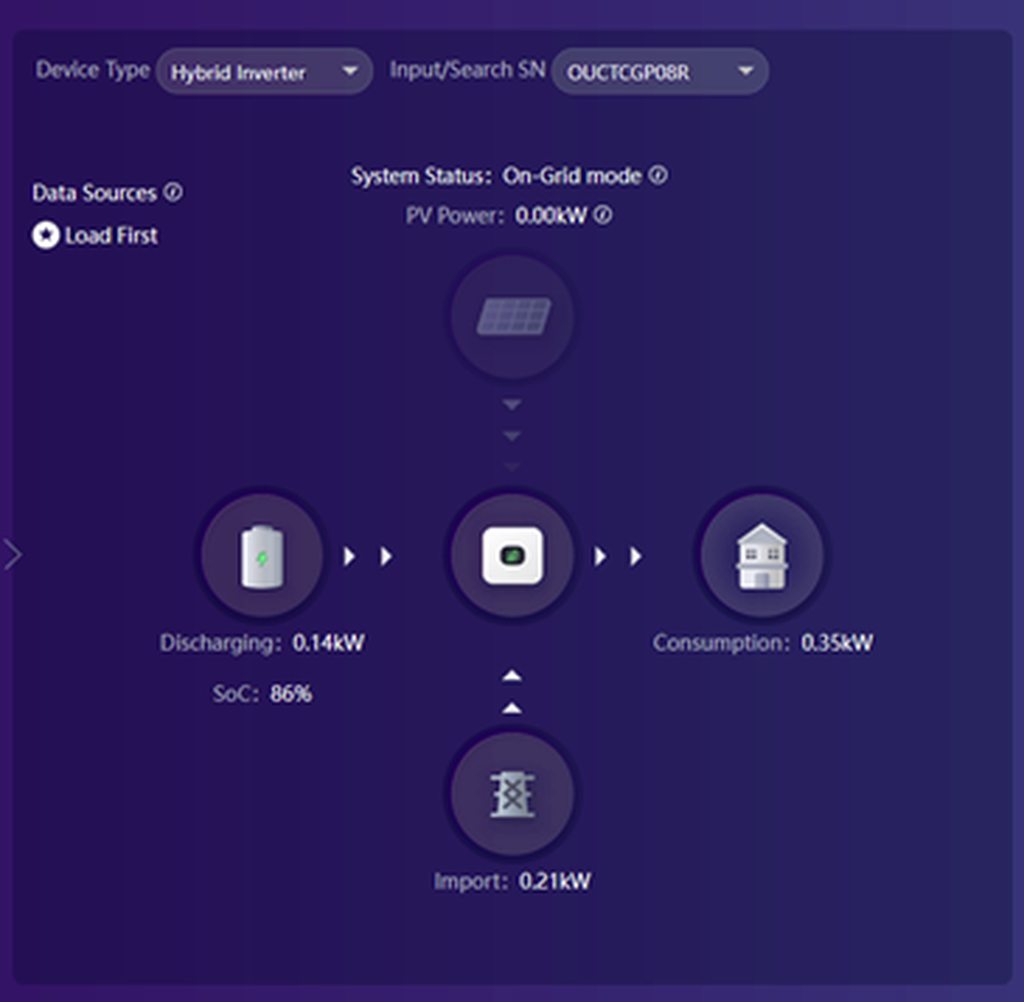This screenshot has height=1002, width=1024.
Task: Click the Consumption 0.35kW reading
Action: [762, 643]
